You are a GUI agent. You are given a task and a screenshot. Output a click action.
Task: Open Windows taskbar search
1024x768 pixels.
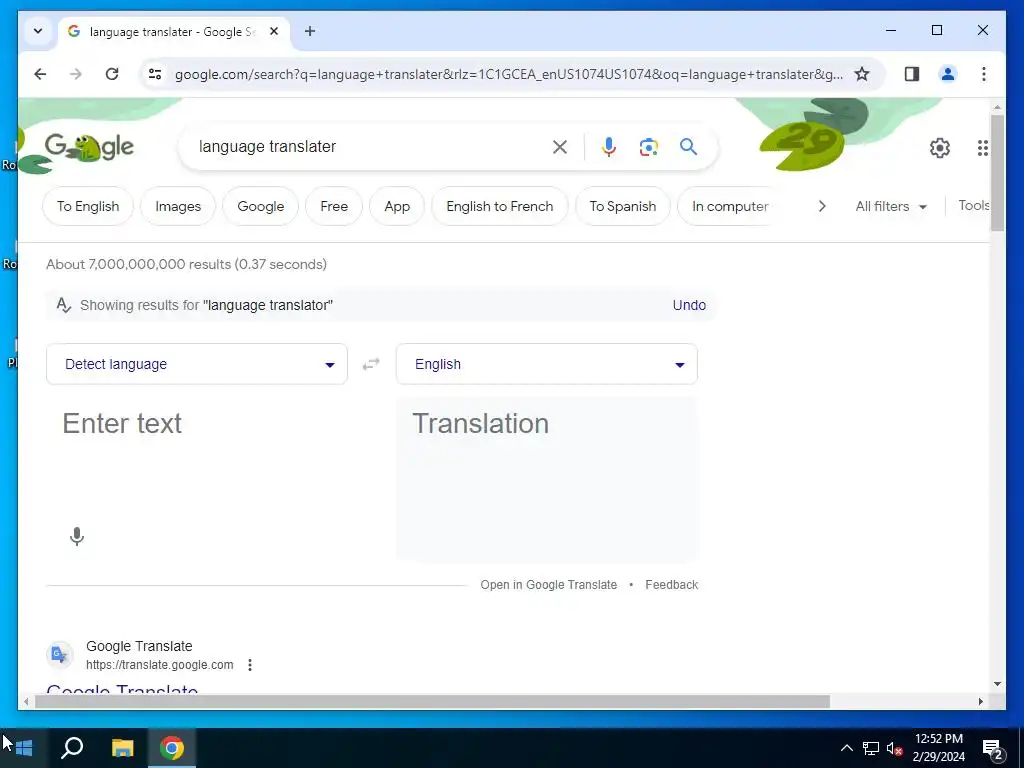72,748
